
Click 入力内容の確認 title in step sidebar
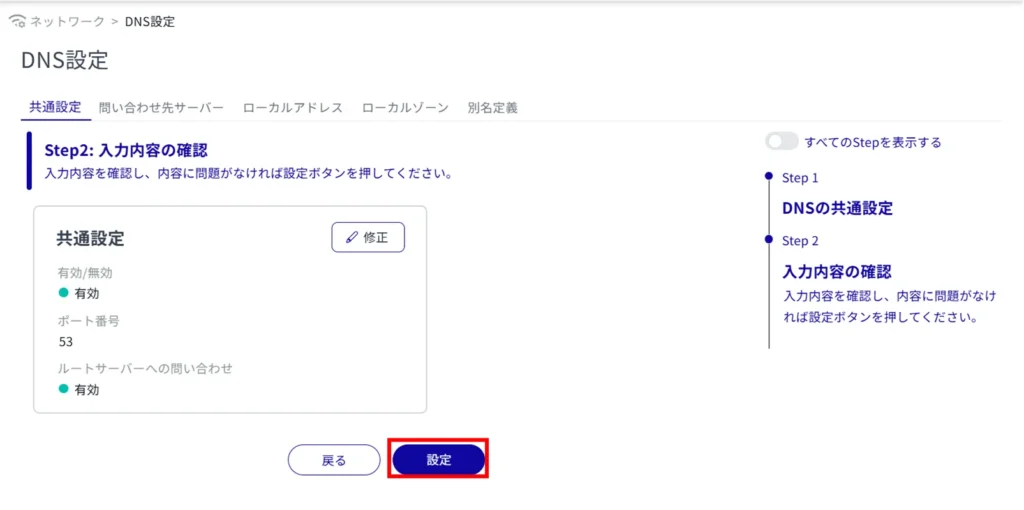pyautogui.click(x=836, y=271)
